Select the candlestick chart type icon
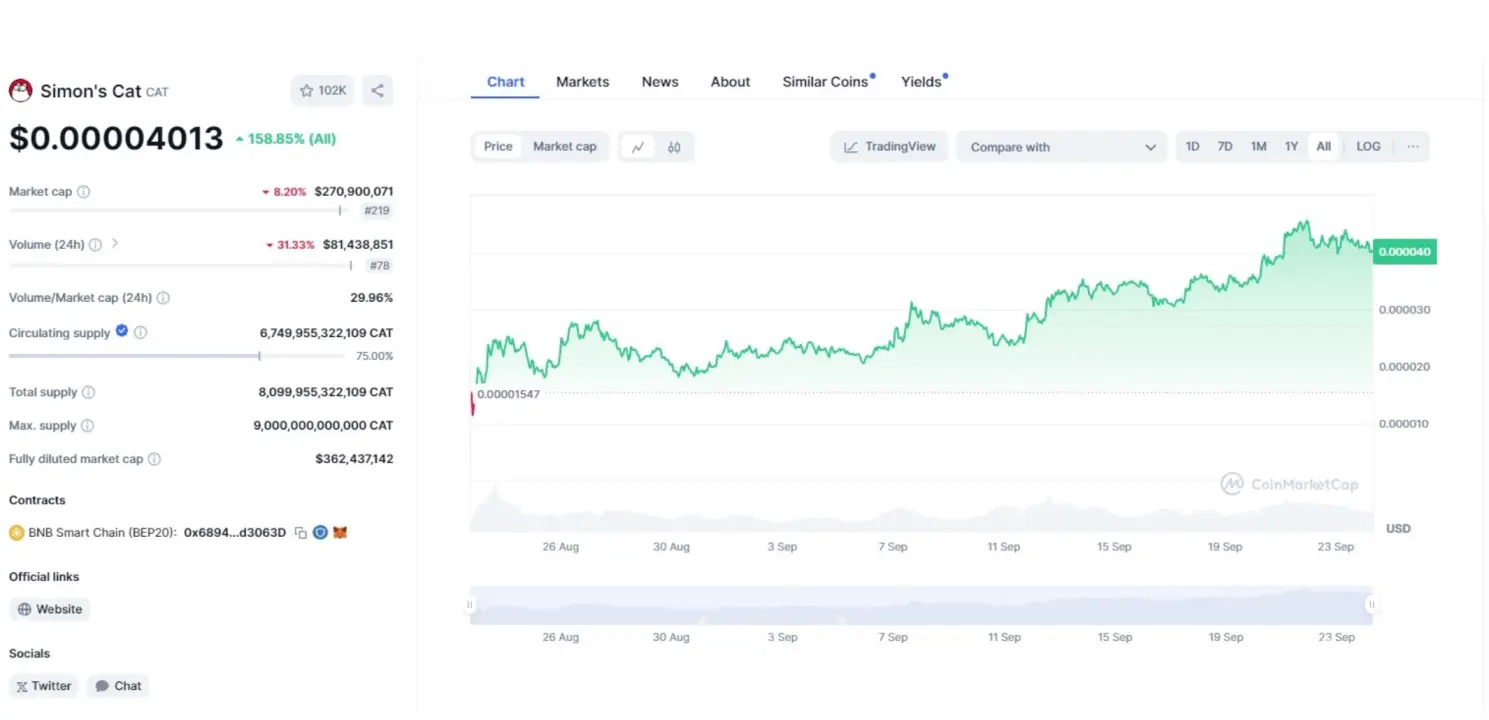This screenshot has width=1489, height=720. [674, 147]
